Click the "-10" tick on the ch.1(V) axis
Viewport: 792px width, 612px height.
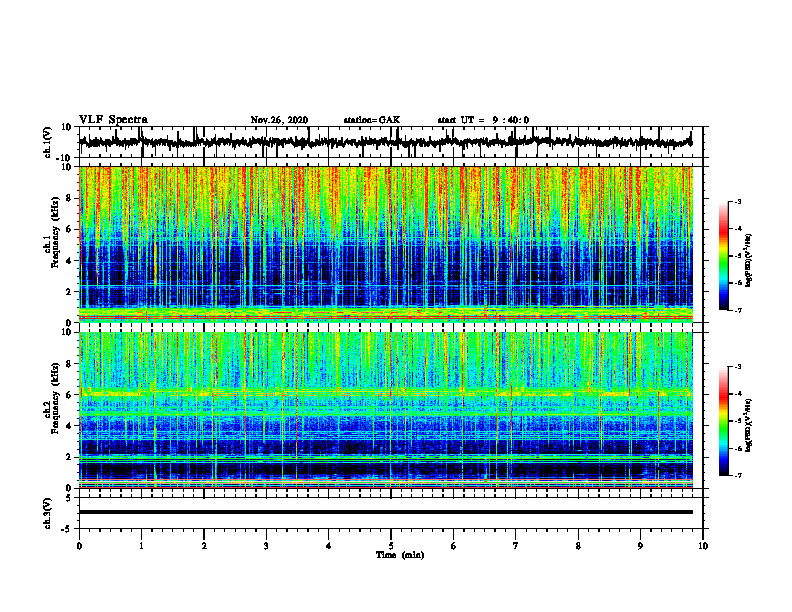point(65,158)
